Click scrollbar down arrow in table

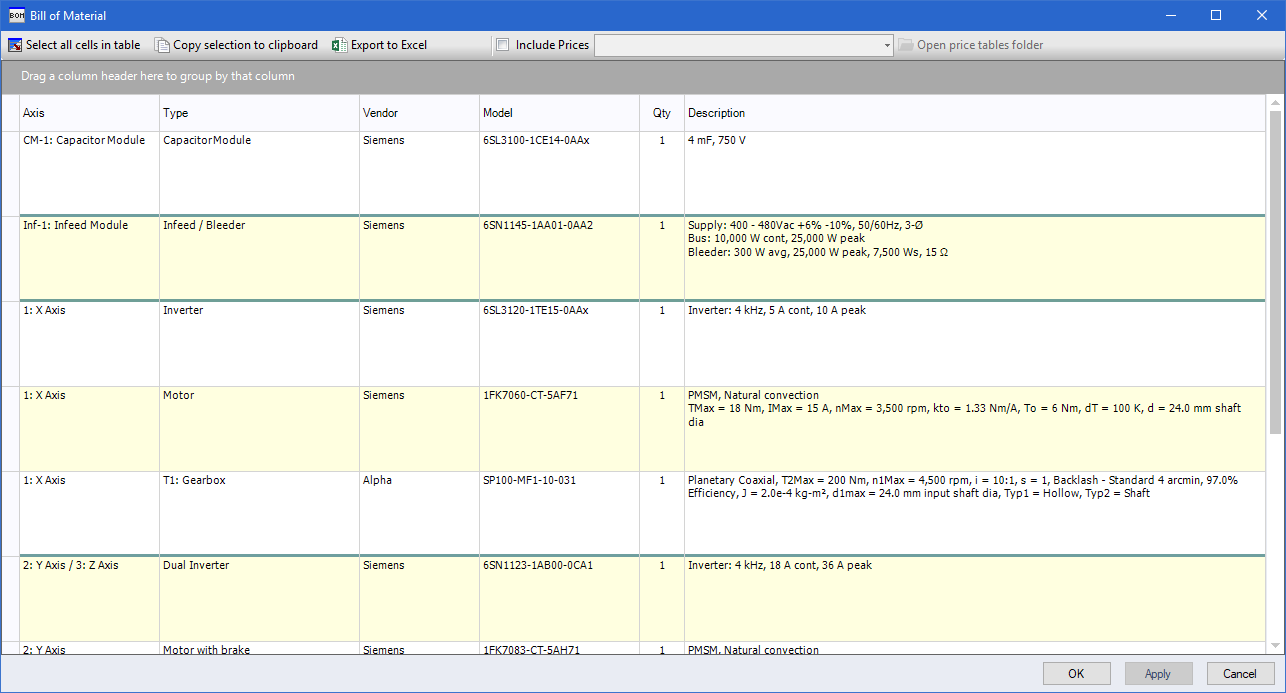[1274, 646]
